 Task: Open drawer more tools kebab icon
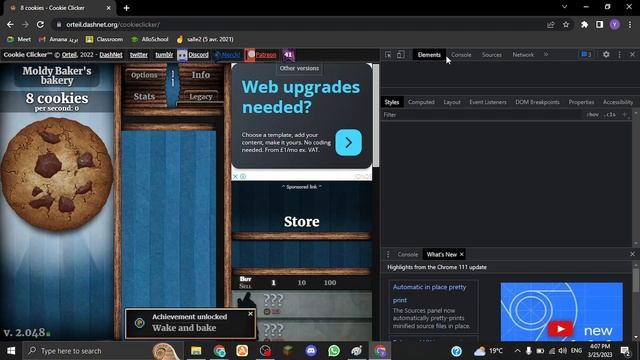388,254
